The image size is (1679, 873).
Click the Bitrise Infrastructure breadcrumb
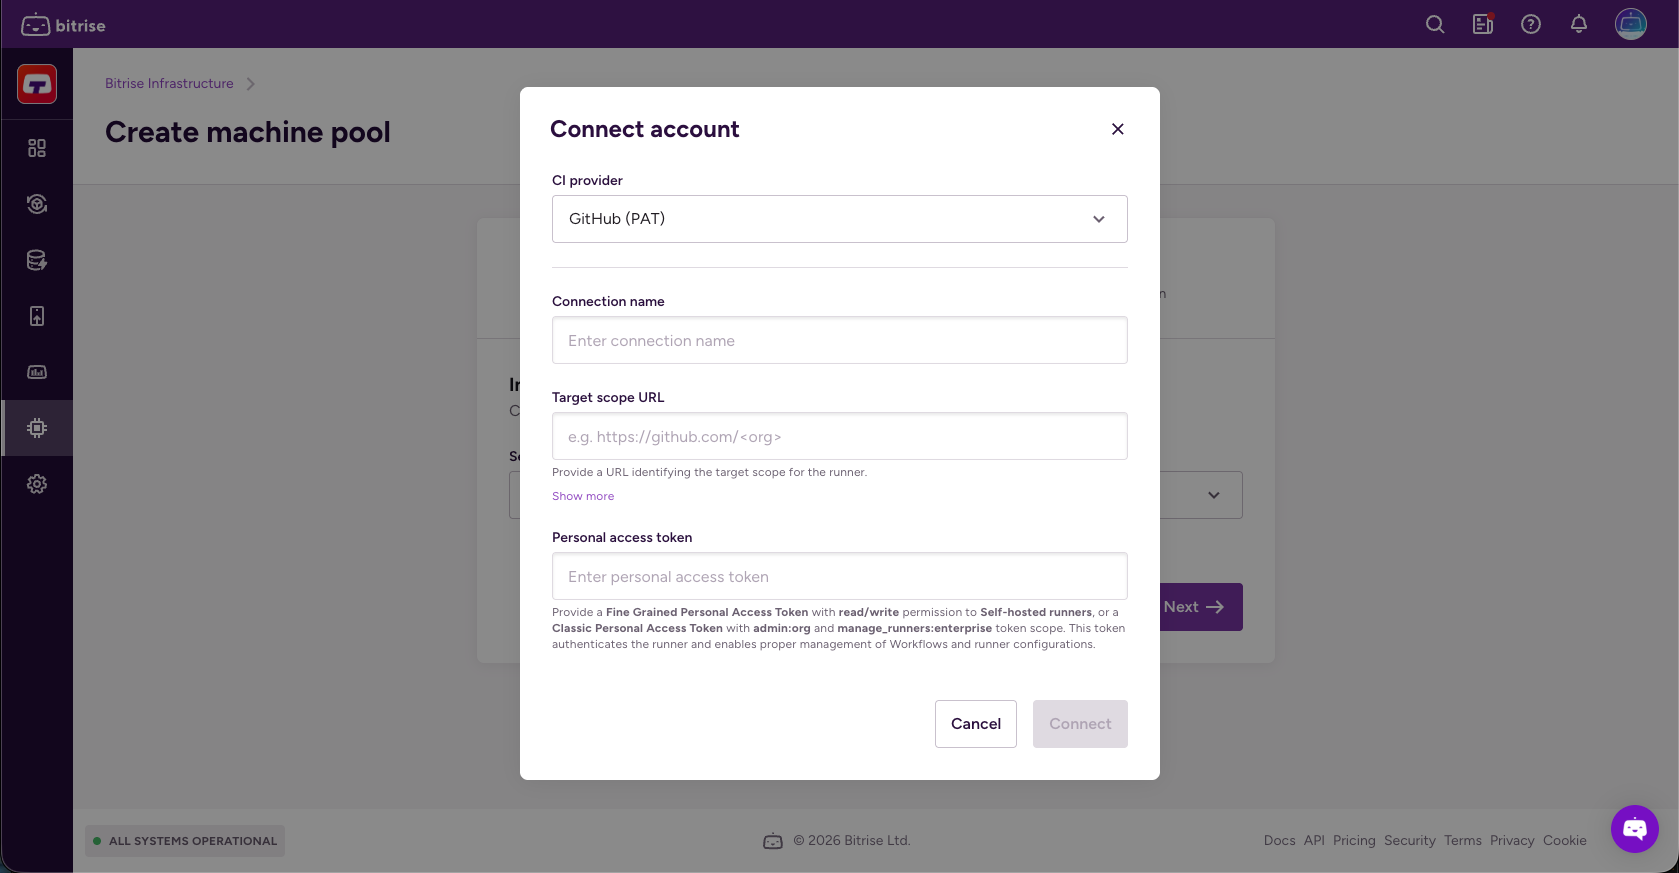tap(169, 84)
